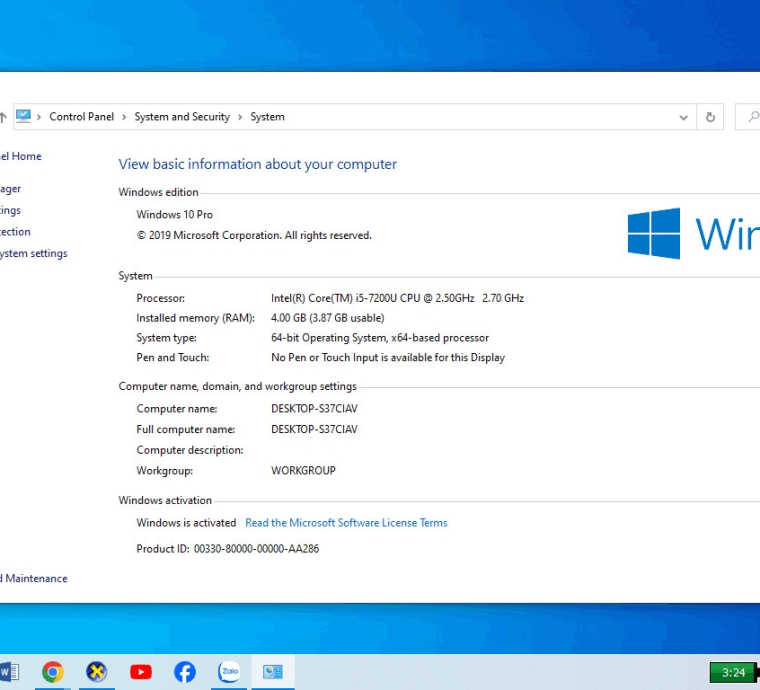The width and height of the screenshot is (760, 690).
Task: Click Workgroup: label
Action: click(164, 470)
